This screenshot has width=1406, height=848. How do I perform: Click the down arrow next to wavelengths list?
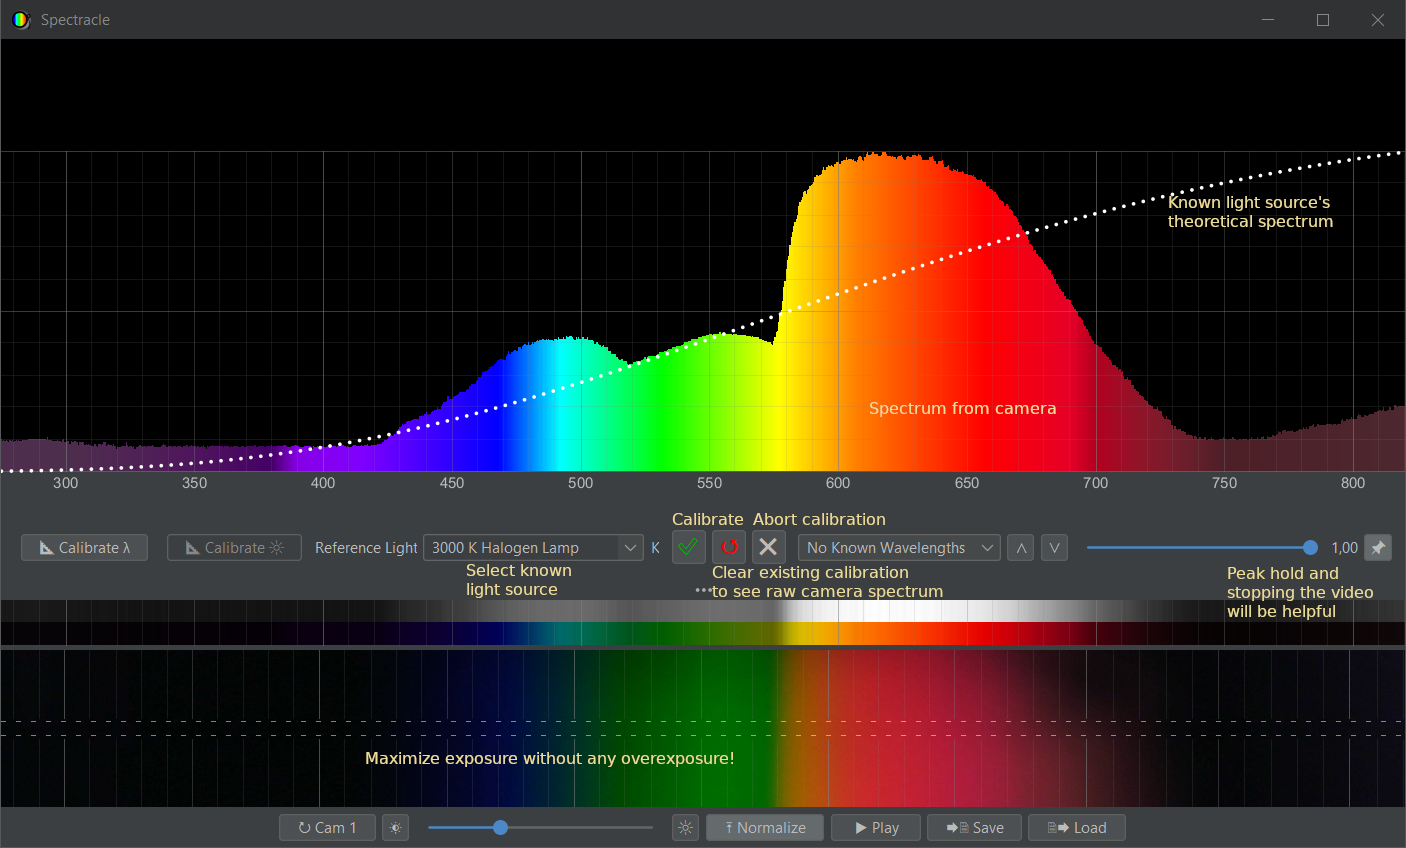click(1054, 548)
